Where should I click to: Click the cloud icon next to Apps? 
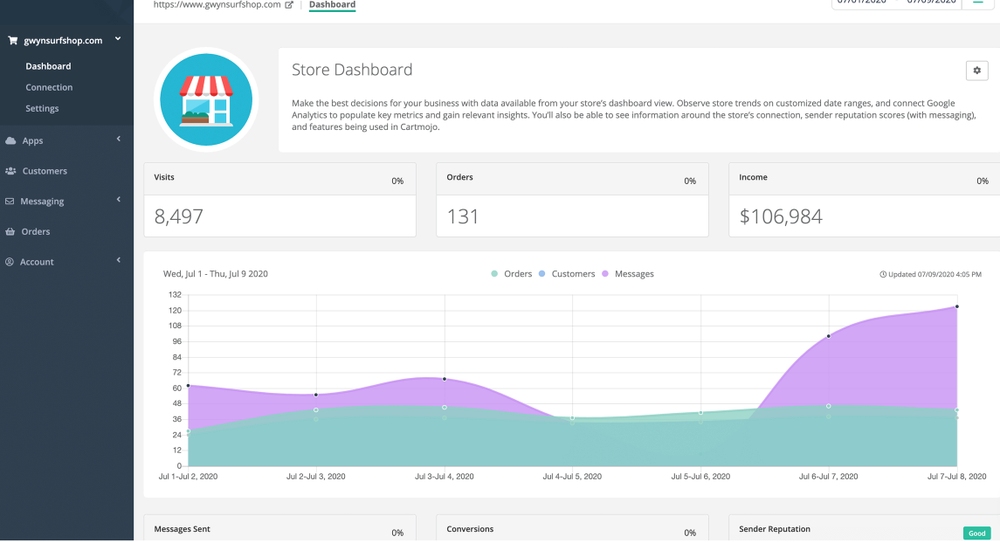[11, 141]
